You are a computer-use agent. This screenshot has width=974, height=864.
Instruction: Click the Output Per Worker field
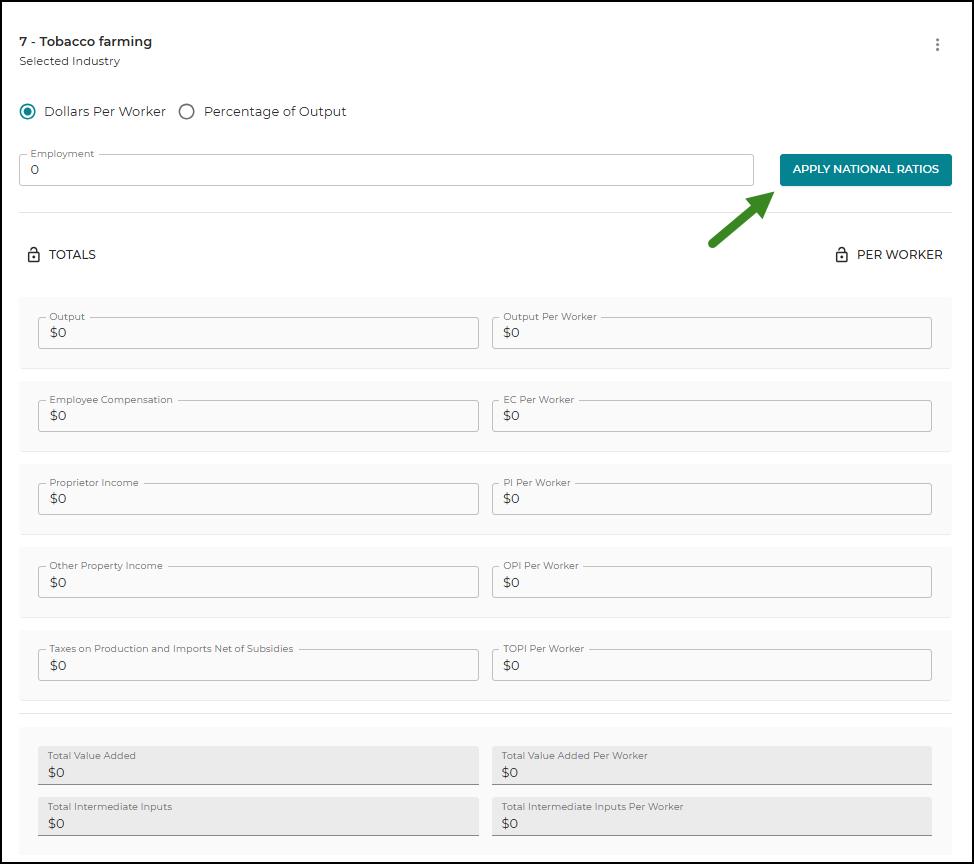tap(712, 333)
